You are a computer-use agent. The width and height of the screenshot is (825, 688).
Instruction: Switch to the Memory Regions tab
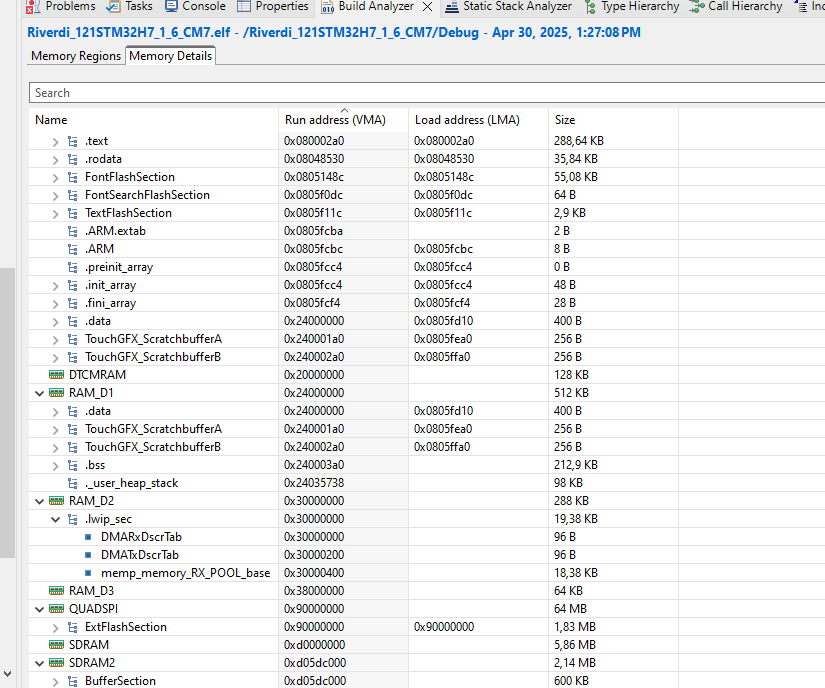[75, 56]
